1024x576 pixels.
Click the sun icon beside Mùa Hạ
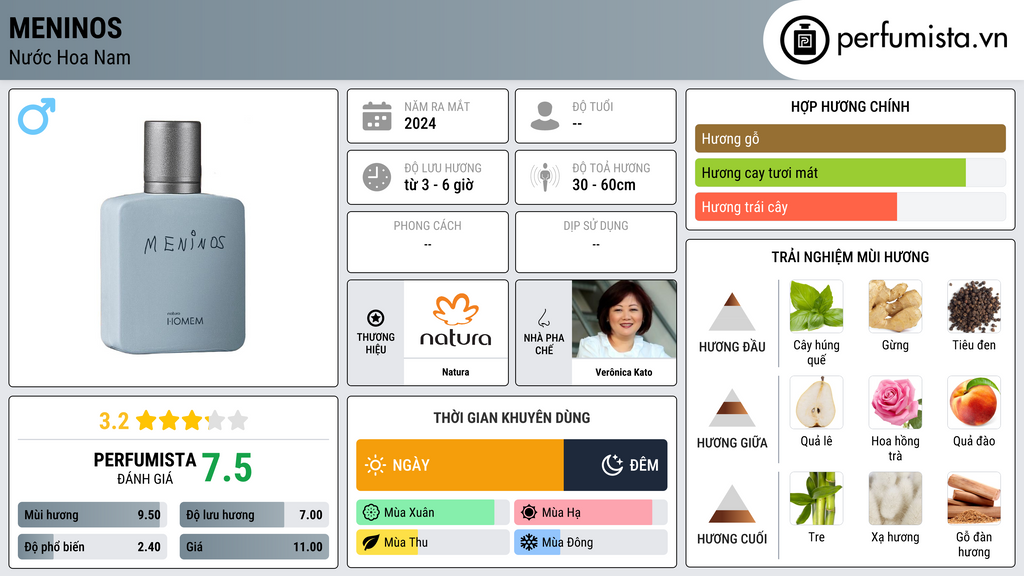click(529, 512)
